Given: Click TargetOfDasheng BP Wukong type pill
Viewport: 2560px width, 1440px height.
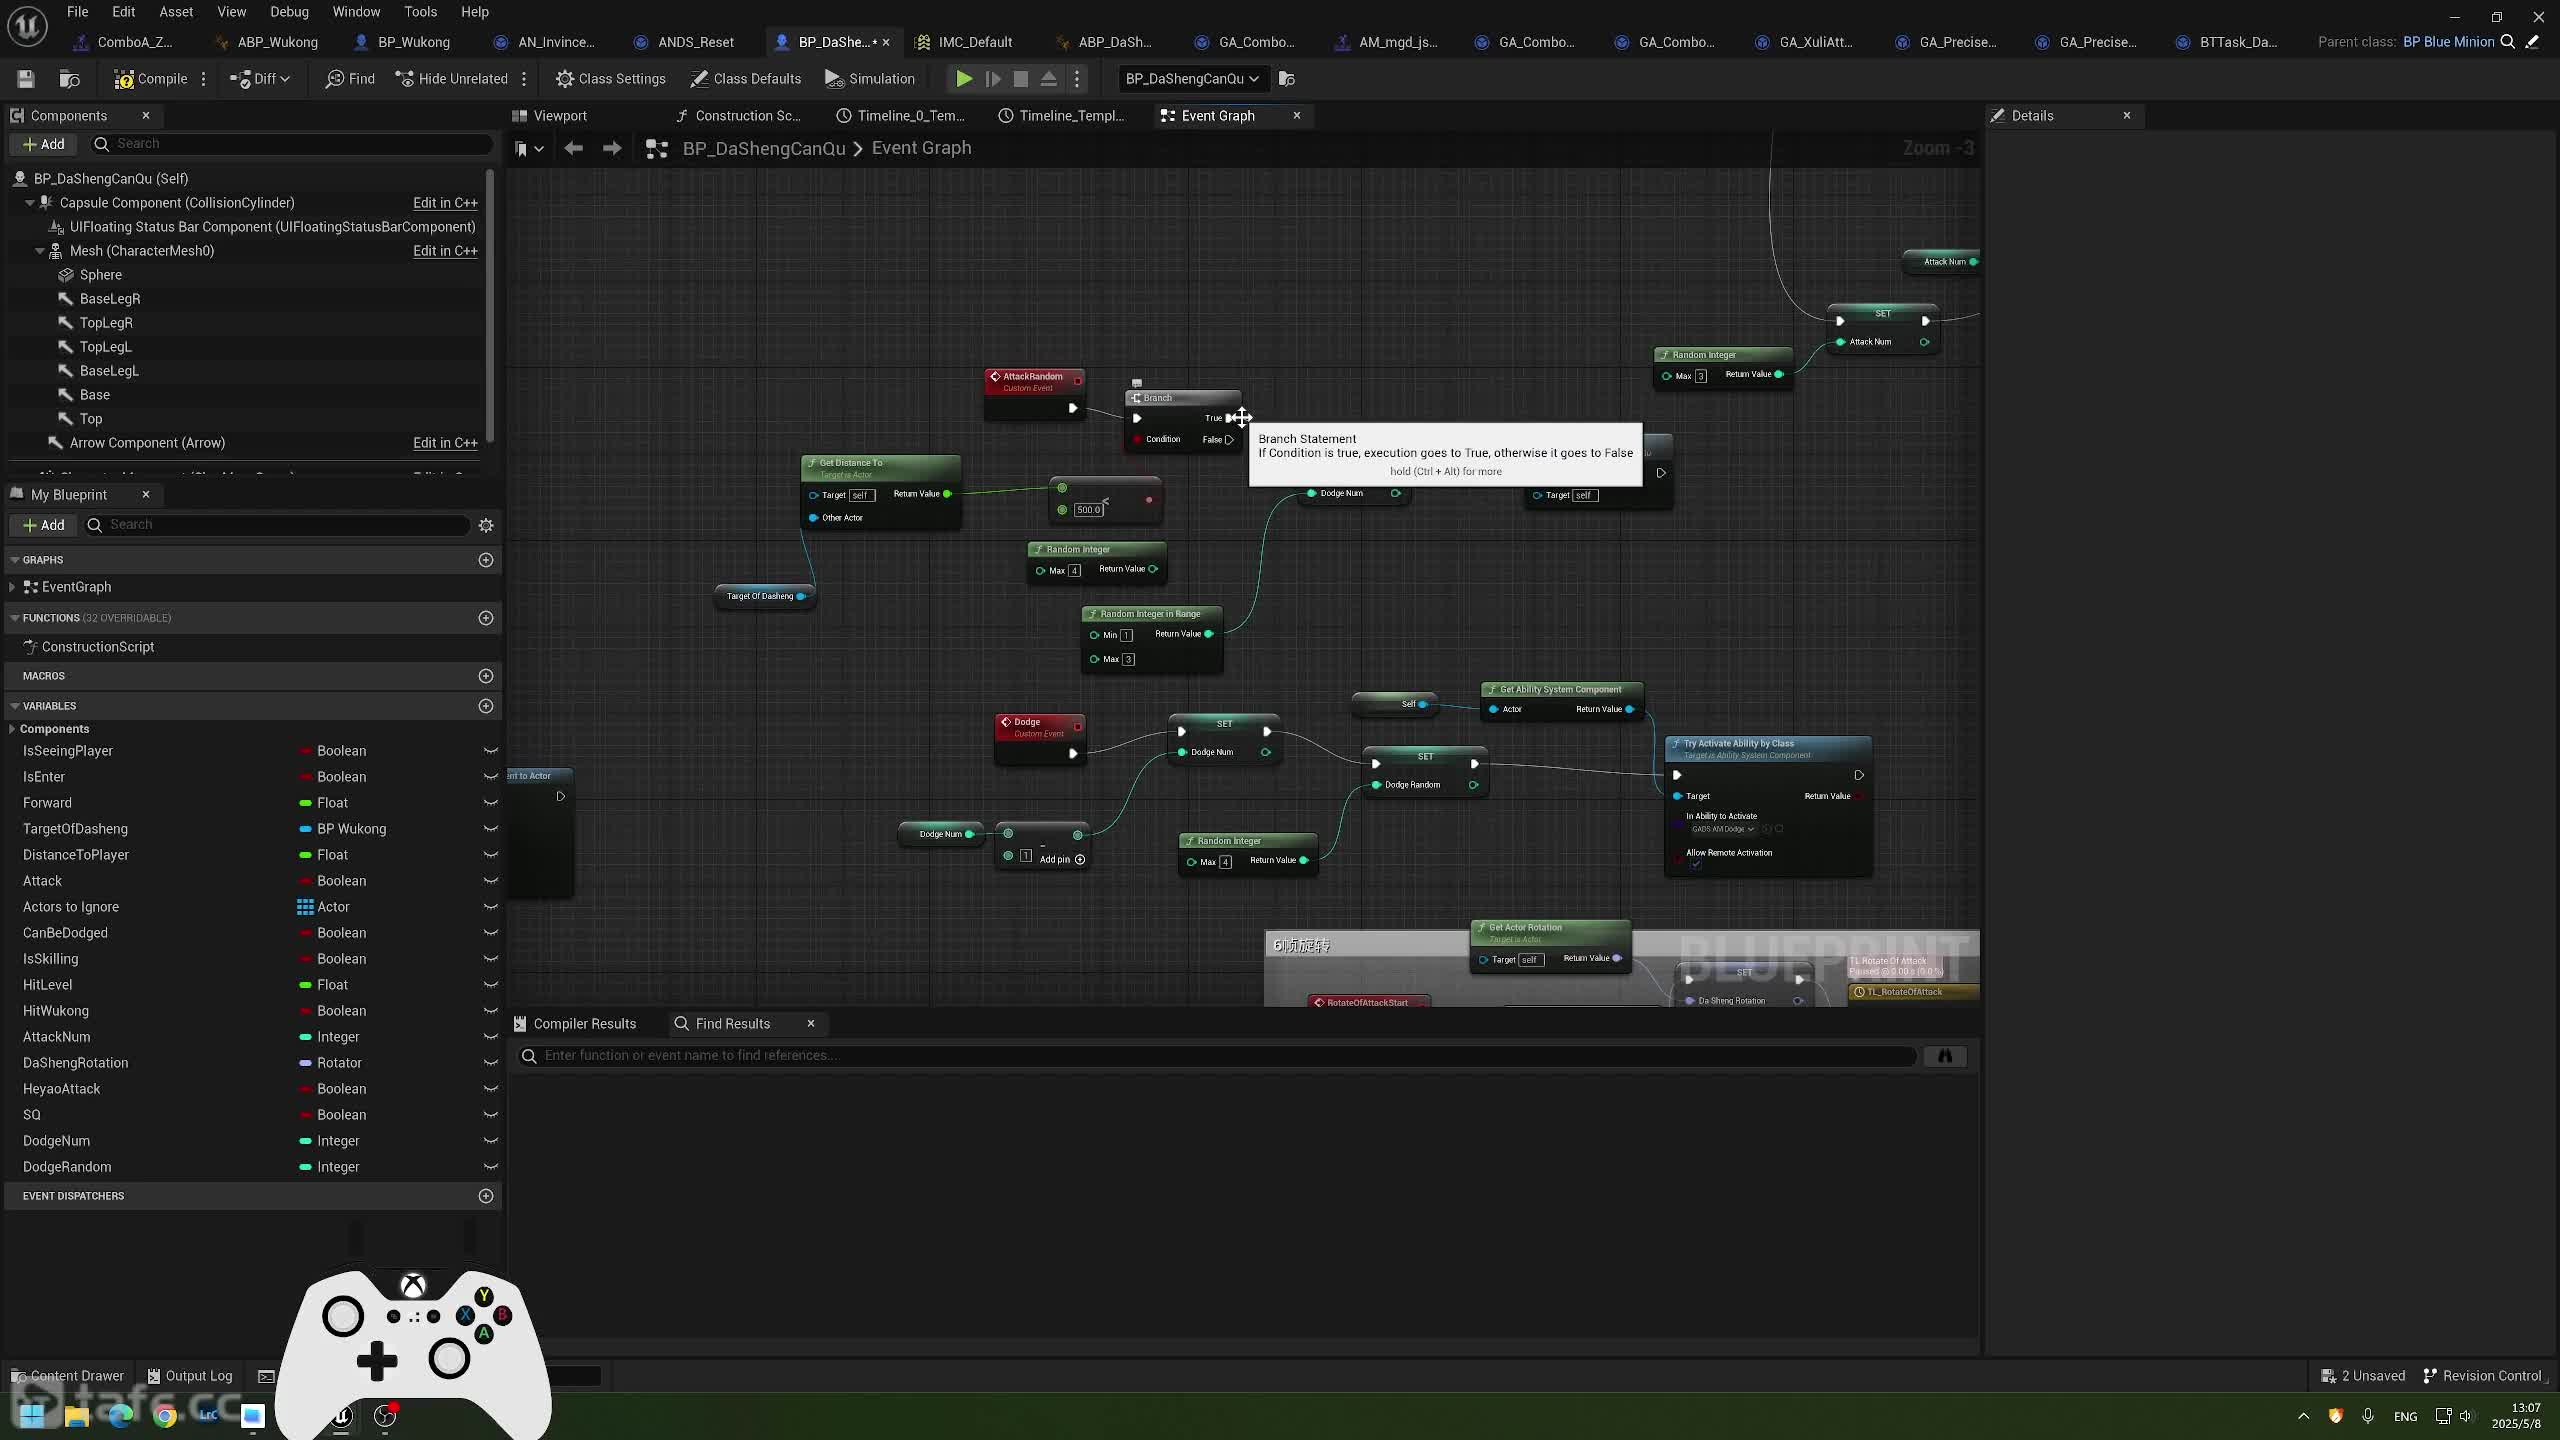Looking at the screenshot, I should pos(343,829).
